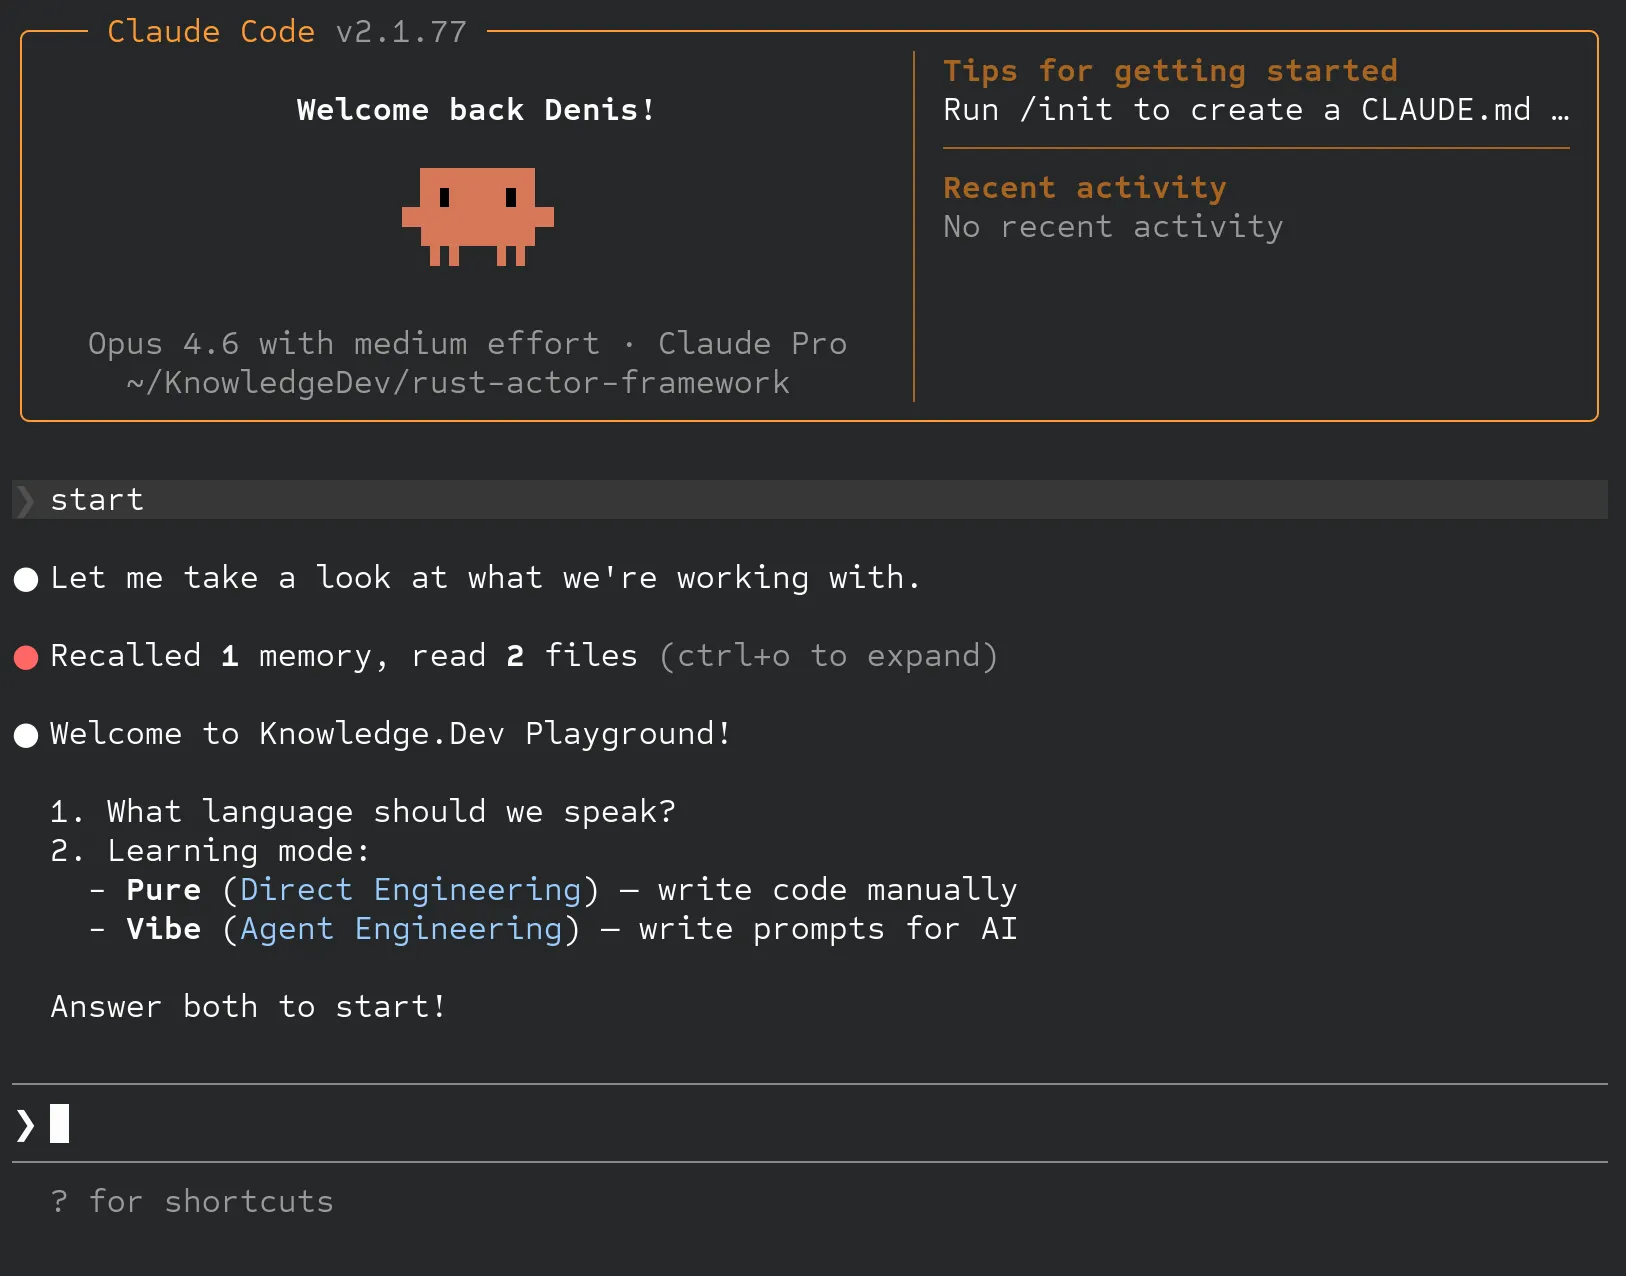Select the orange bullet beside Recalled memory line
The height and width of the screenshot is (1276, 1626).
coord(26,656)
